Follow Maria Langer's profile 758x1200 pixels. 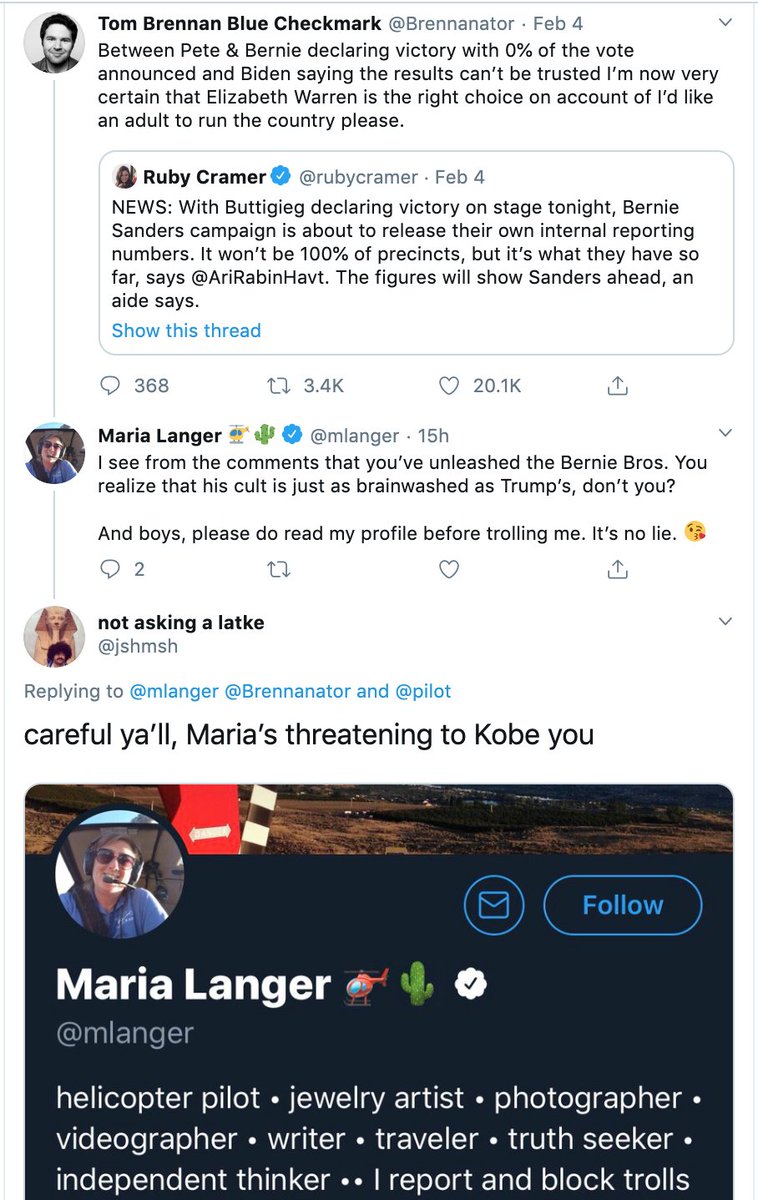pyautogui.click(x=622, y=905)
